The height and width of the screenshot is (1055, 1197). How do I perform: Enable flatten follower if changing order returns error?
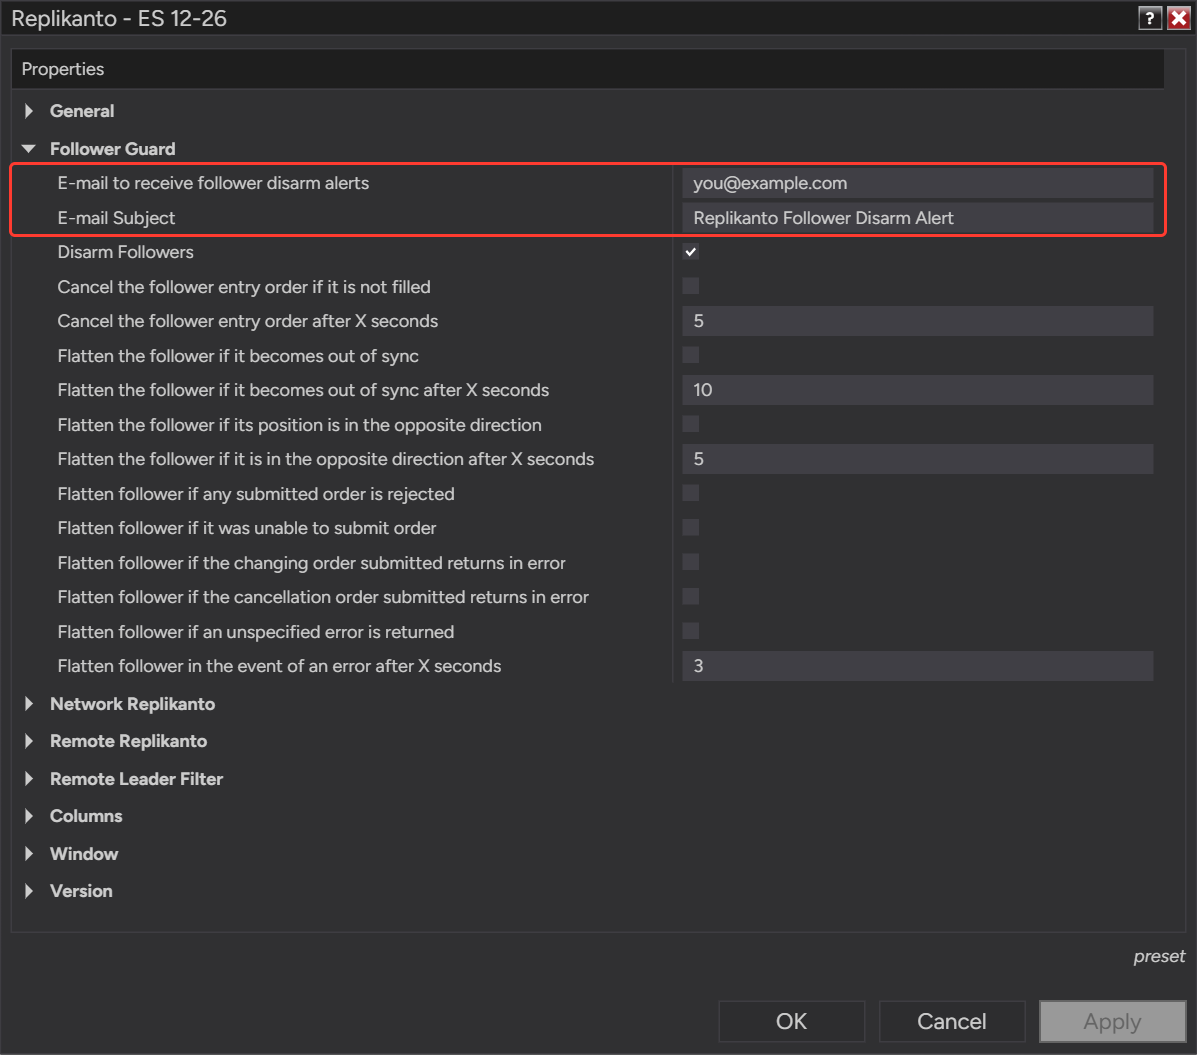tap(691, 563)
